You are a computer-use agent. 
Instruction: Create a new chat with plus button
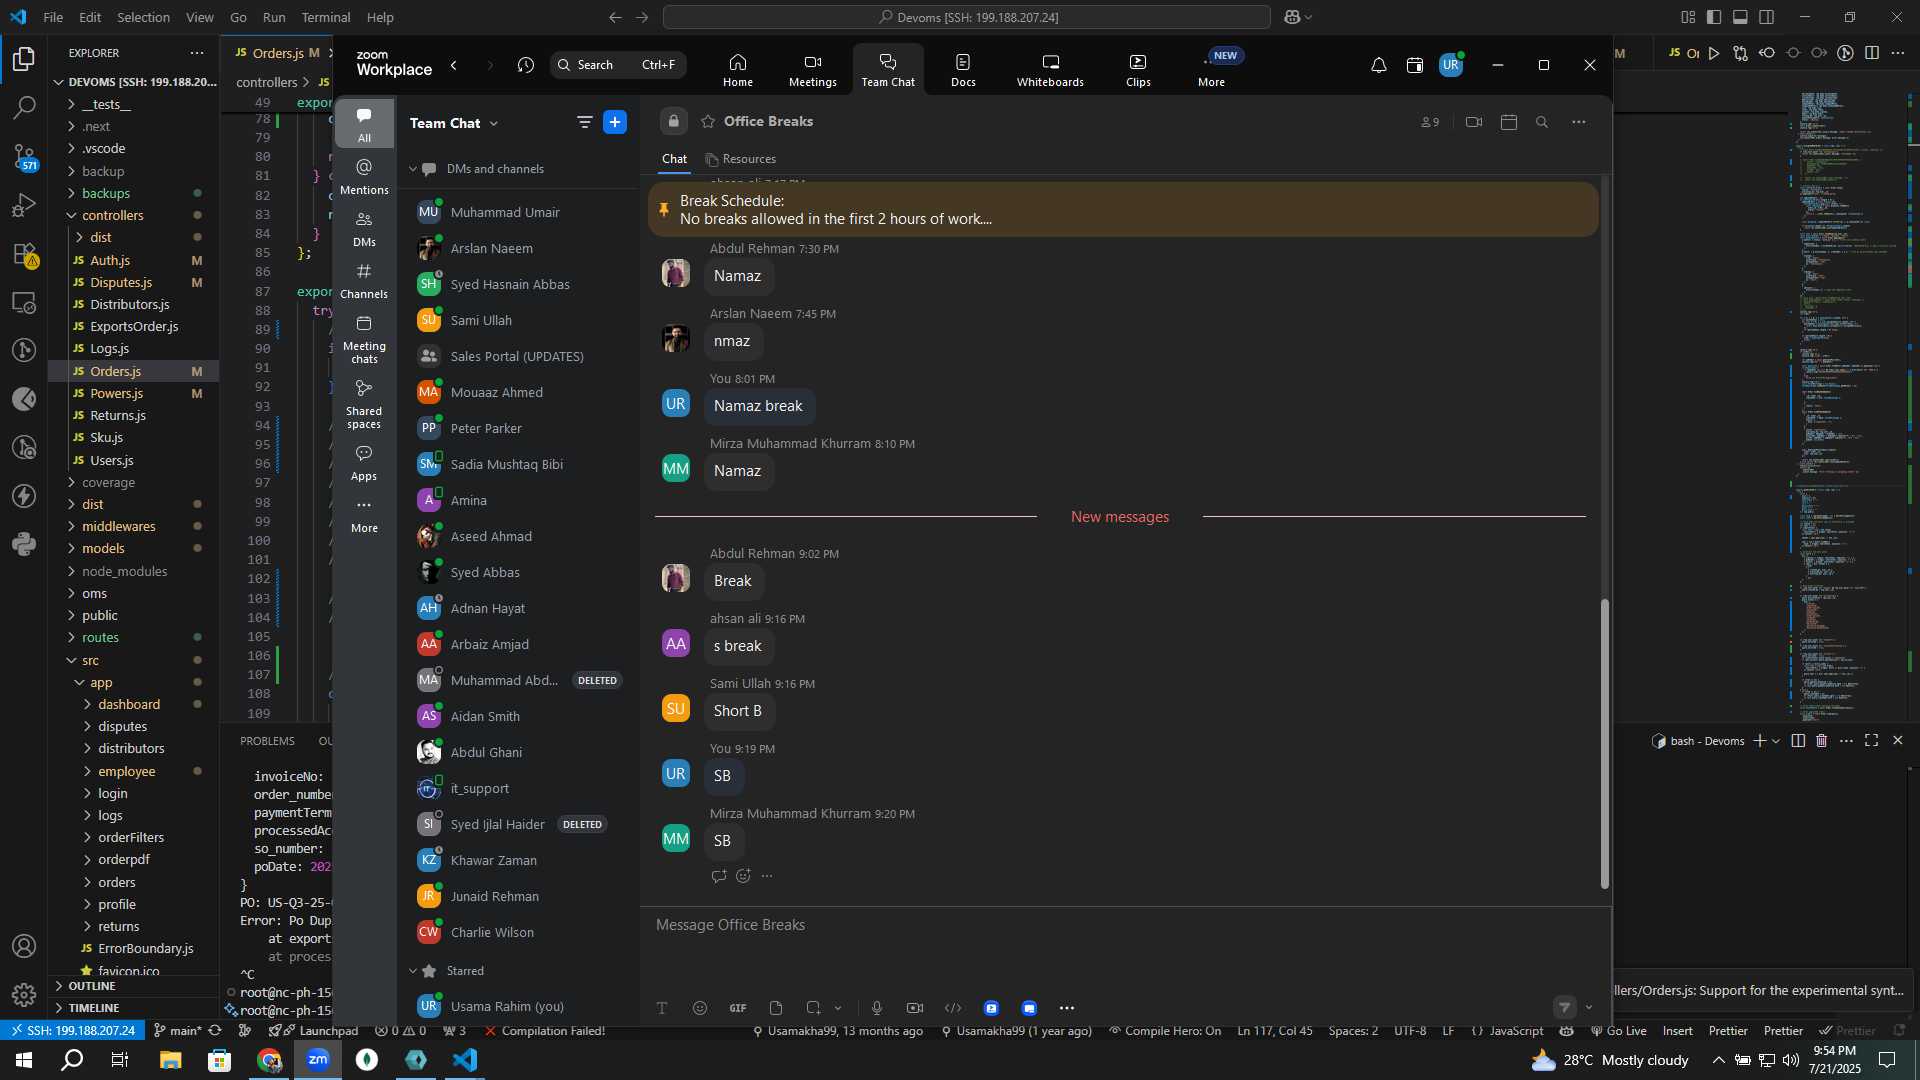(x=615, y=122)
